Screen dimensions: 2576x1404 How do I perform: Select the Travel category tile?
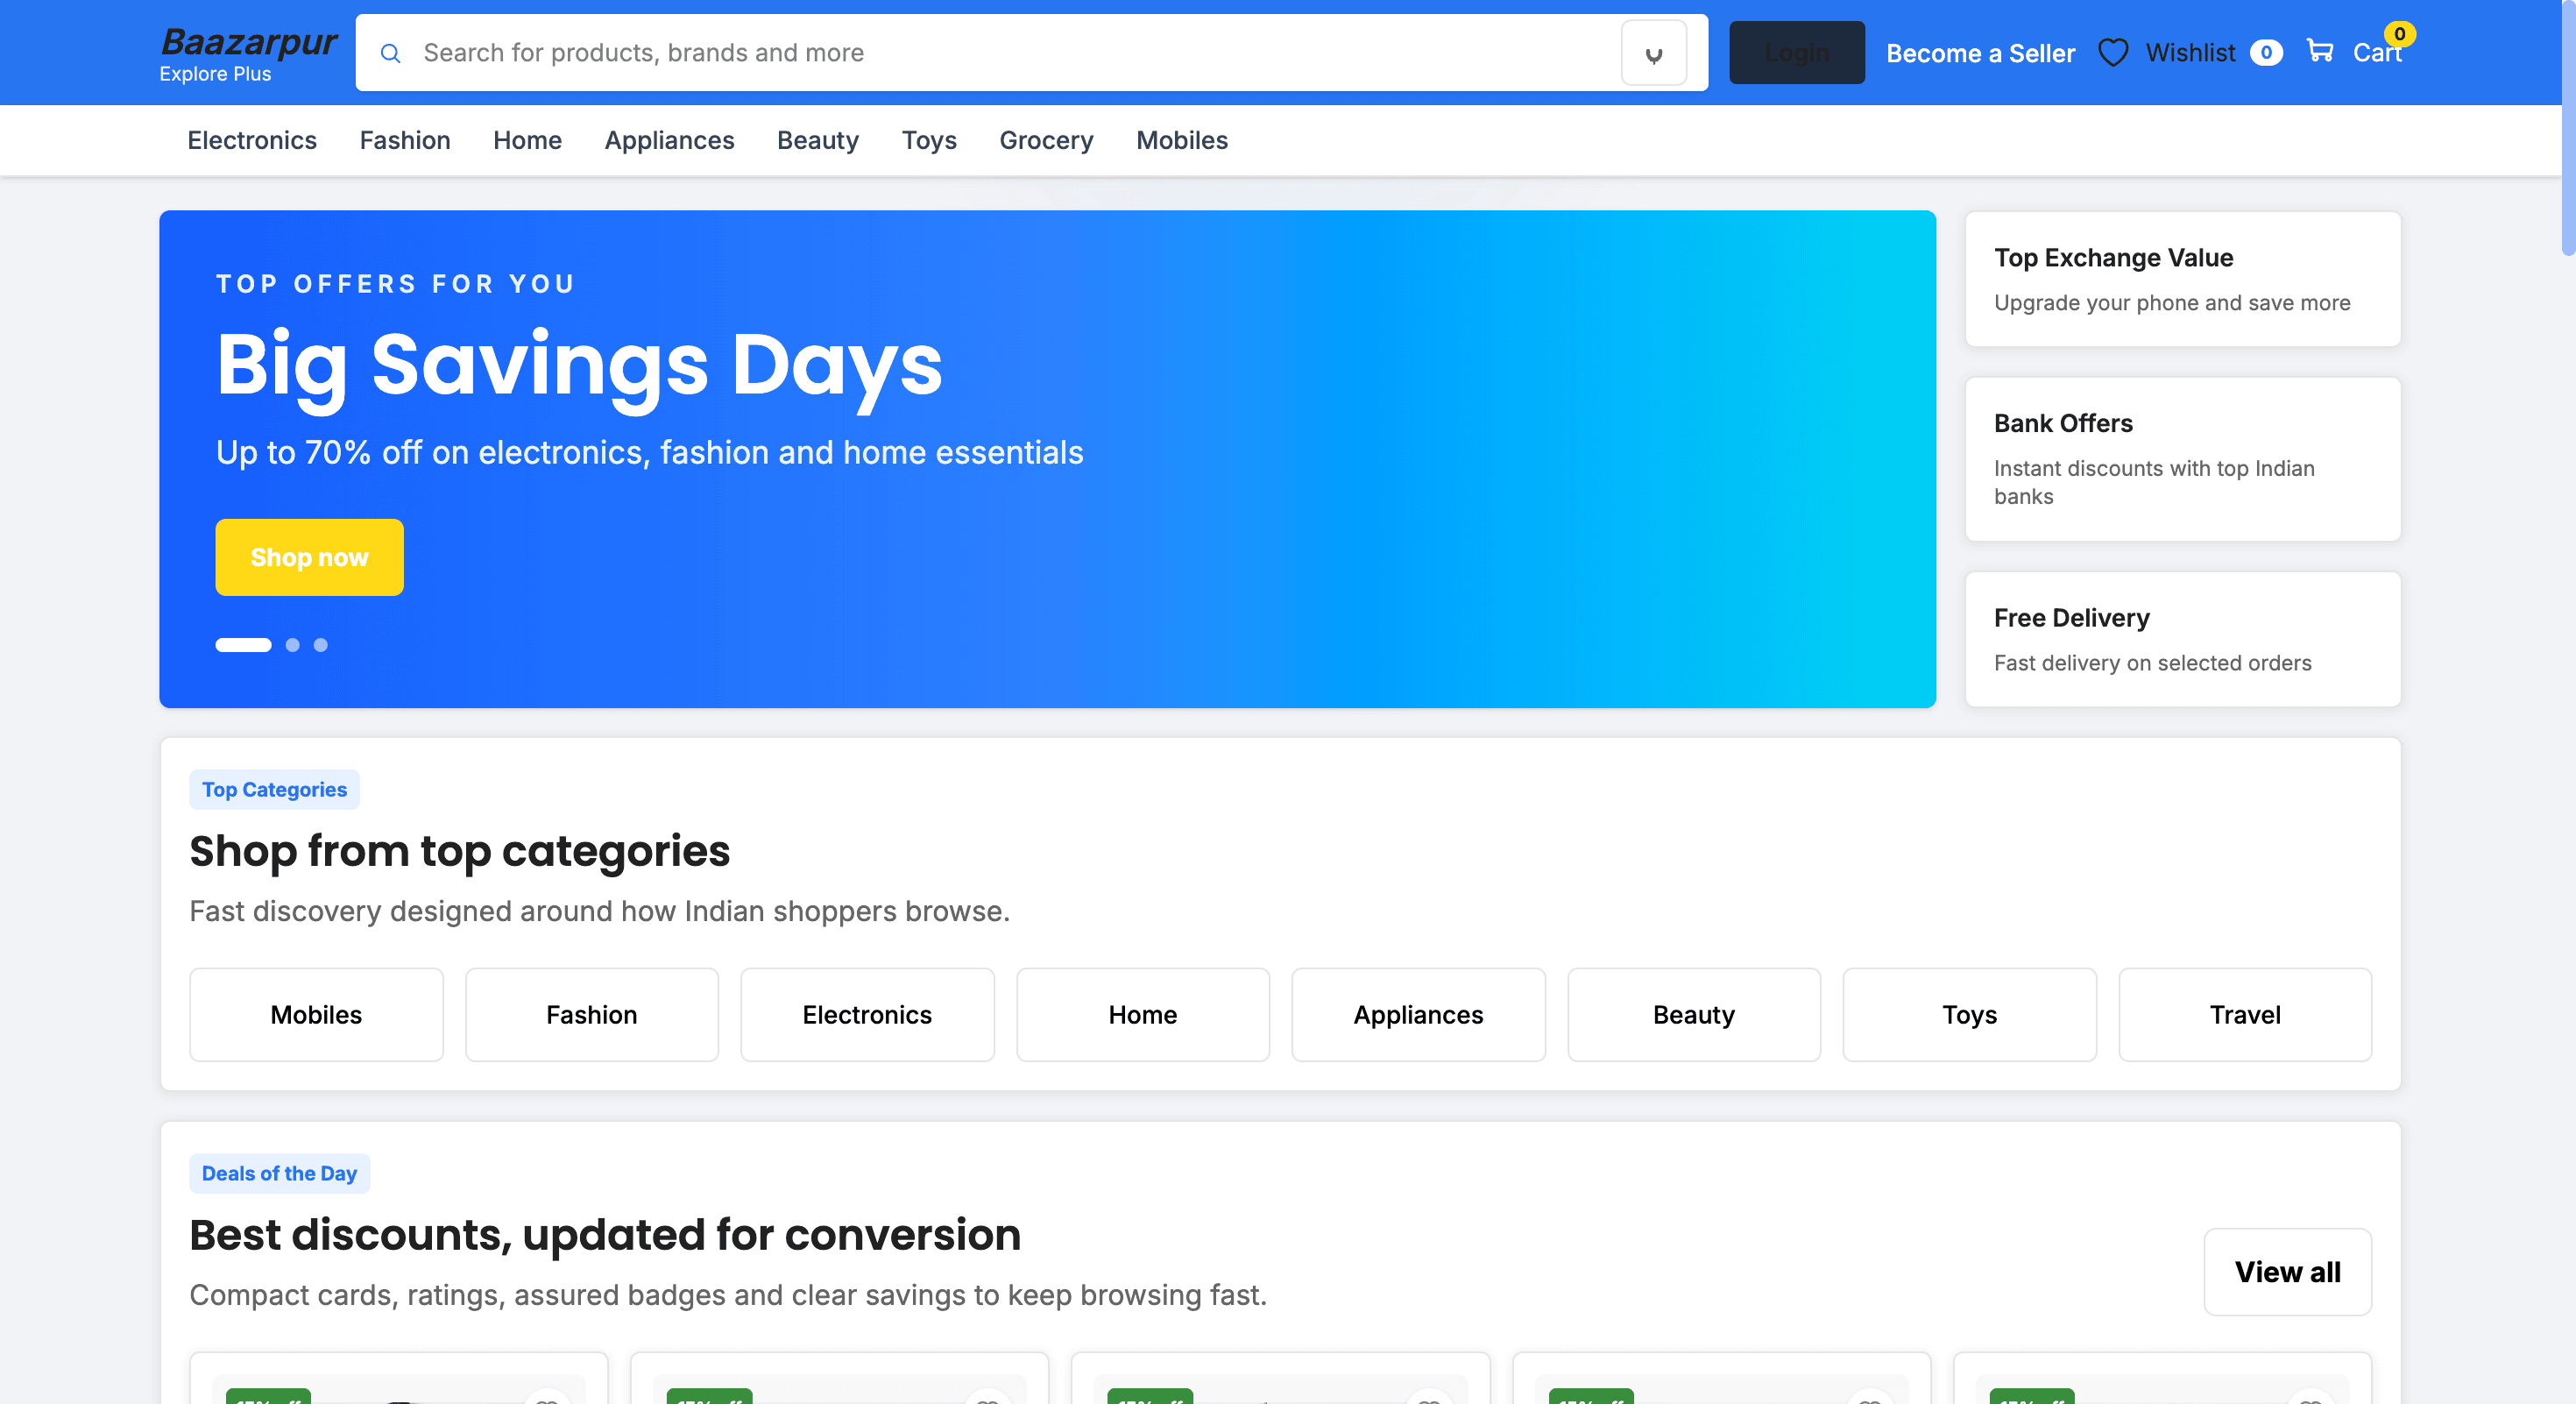pos(2245,1015)
